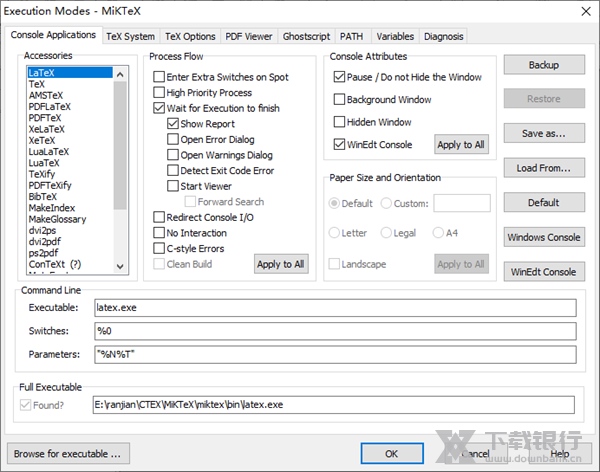Image resolution: width=600 pixels, height=472 pixels.
Task: Go to the Ghostscript tab
Action: 306,36
